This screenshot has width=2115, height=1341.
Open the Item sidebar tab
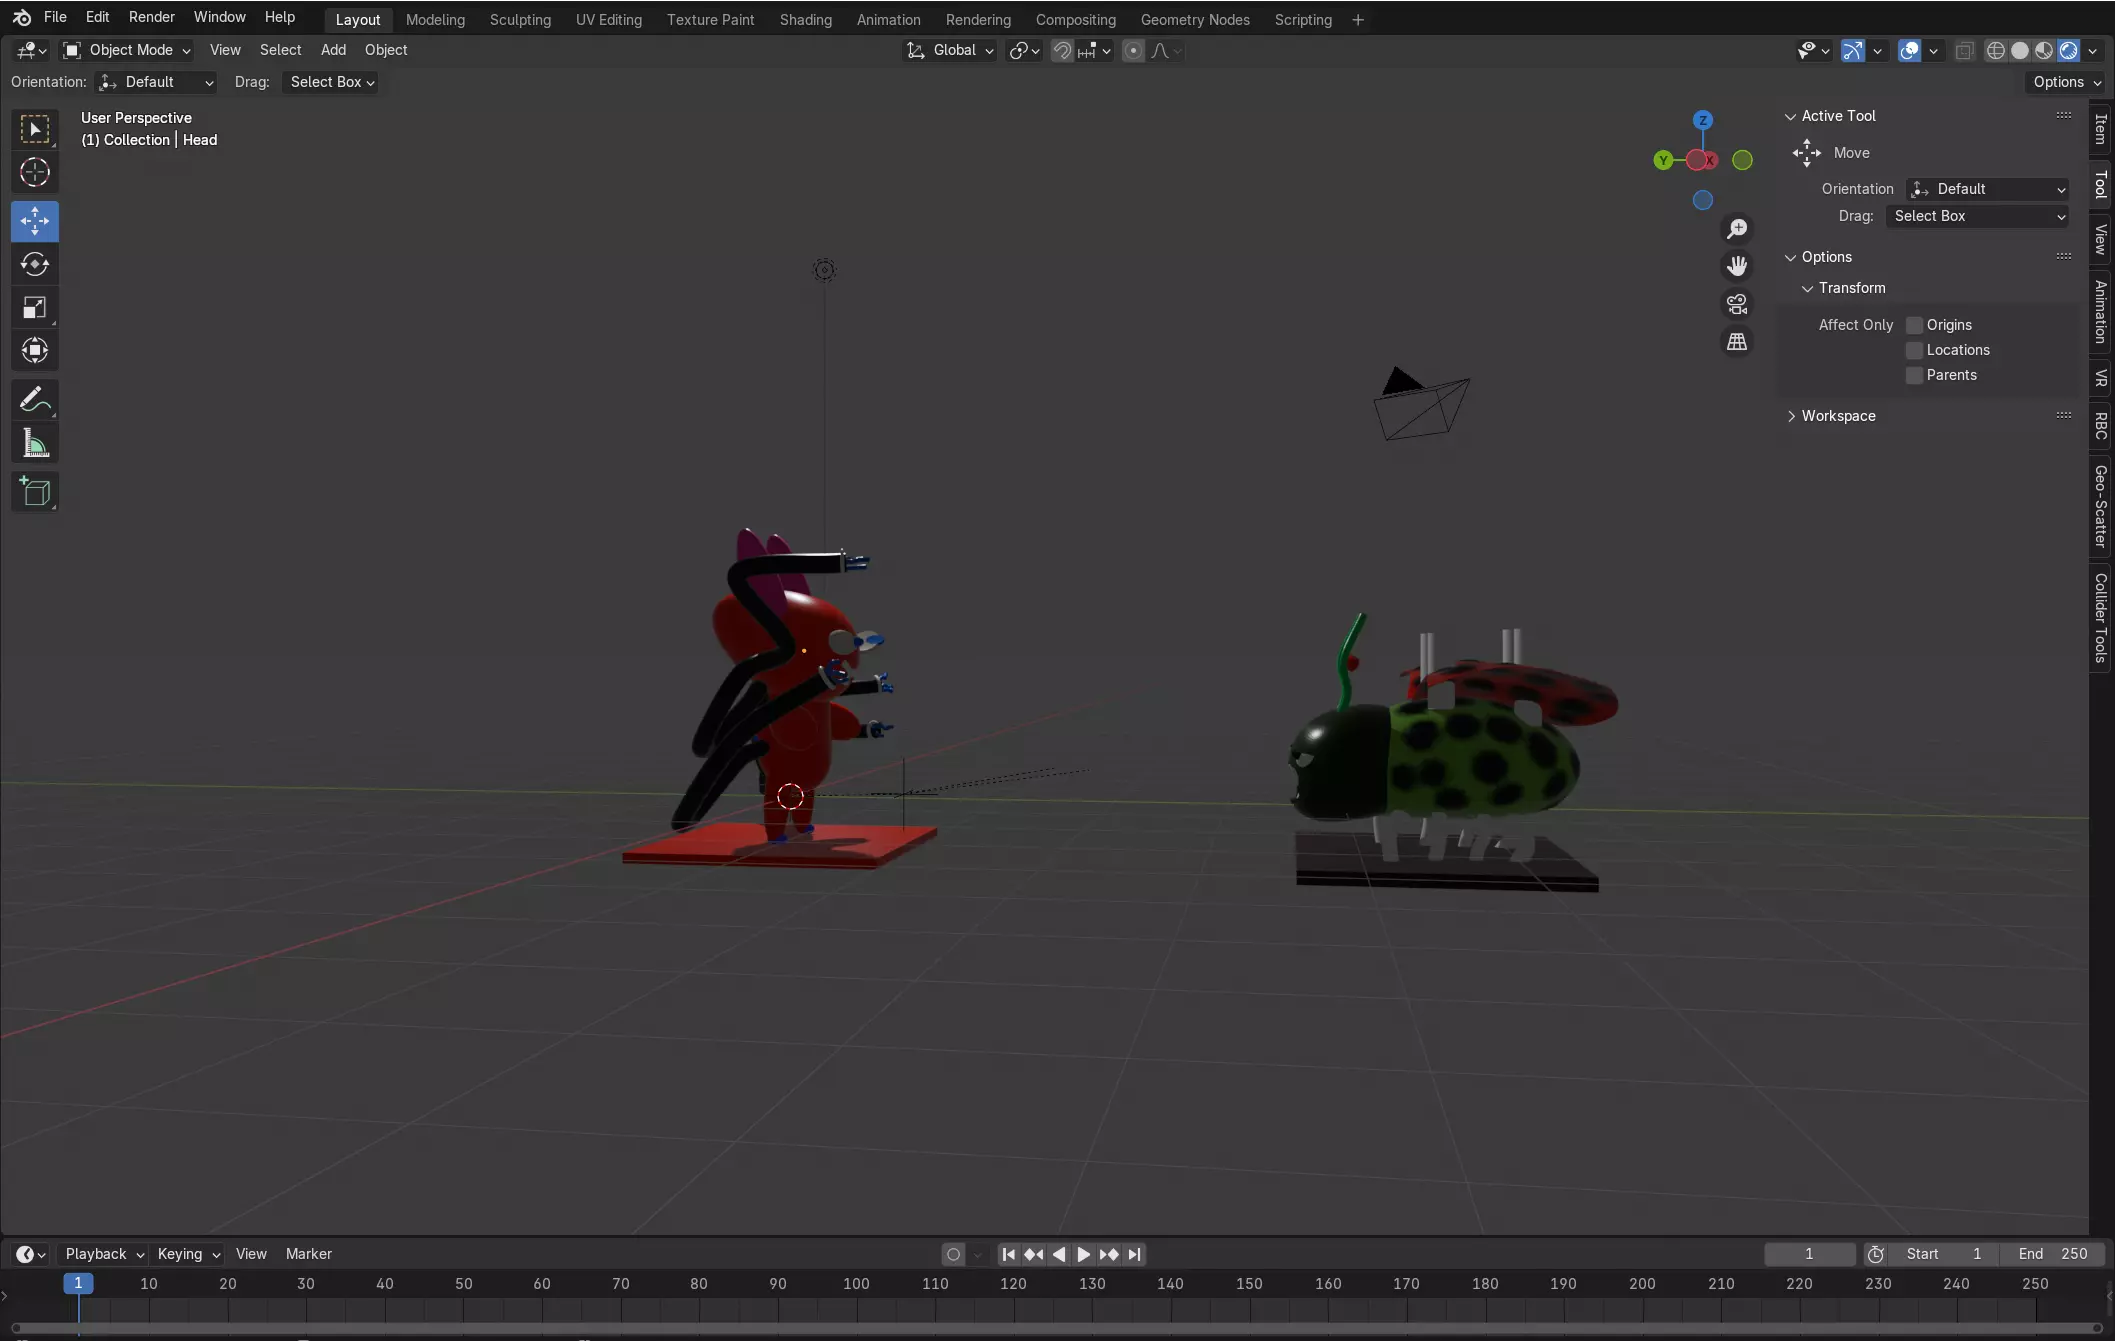[2101, 129]
